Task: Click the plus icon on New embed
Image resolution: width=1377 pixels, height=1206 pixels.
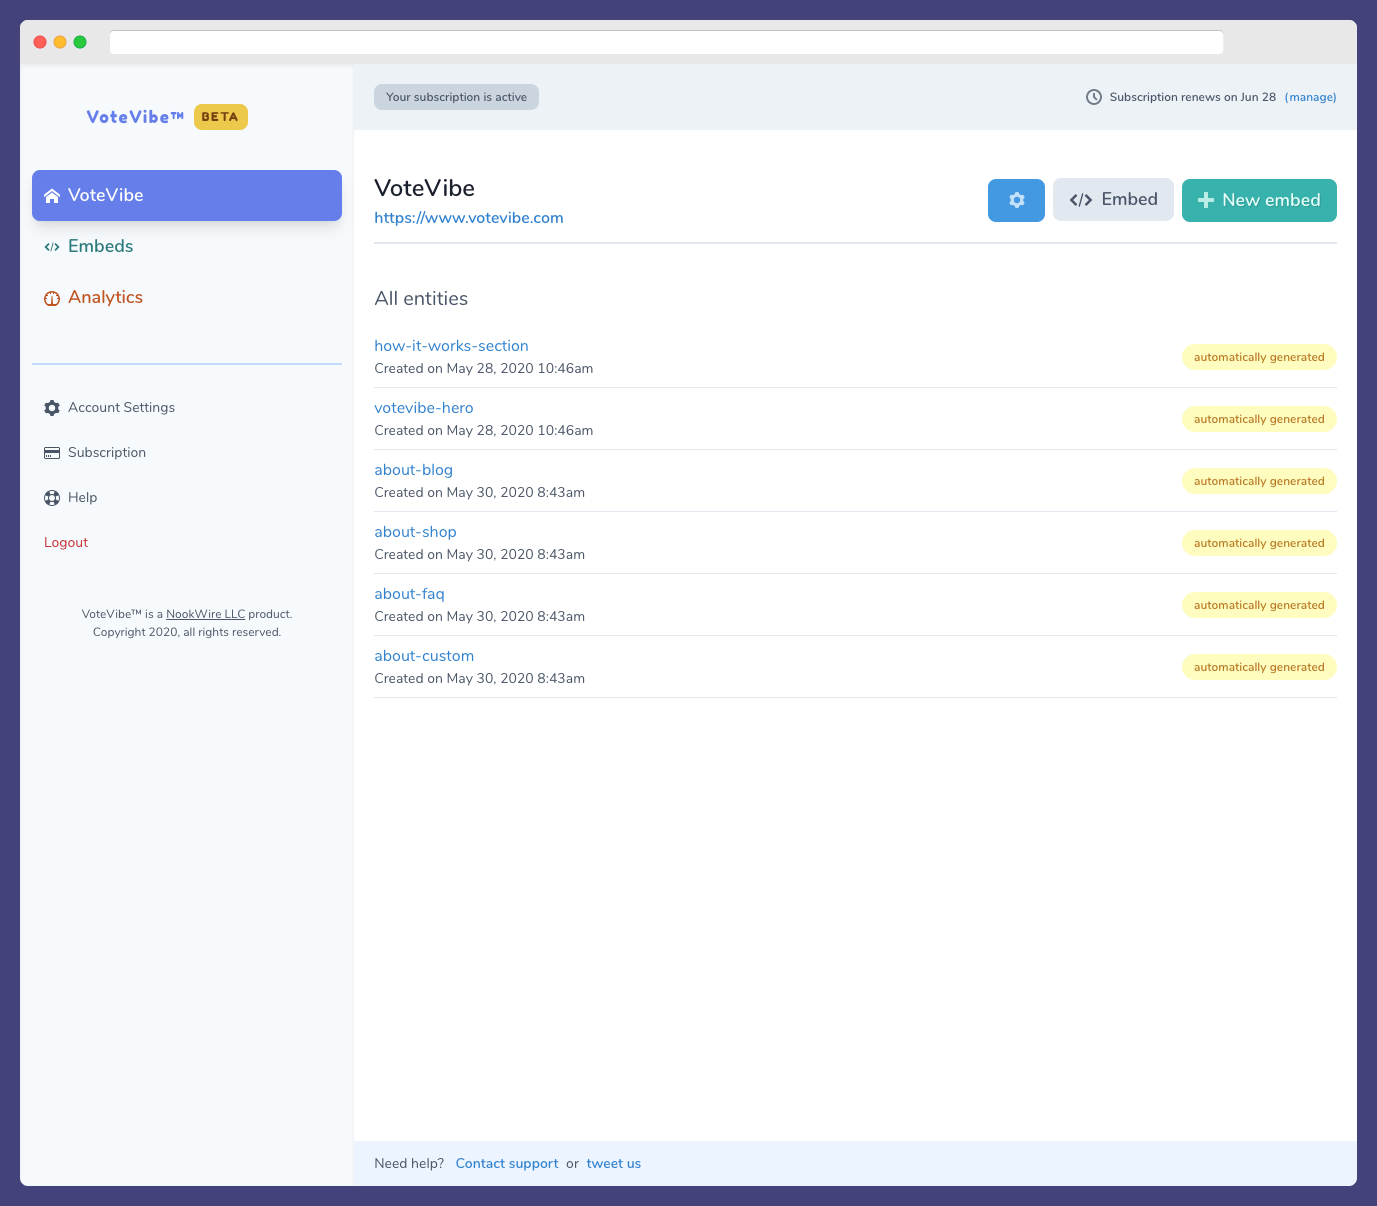Action: point(1206,200)
